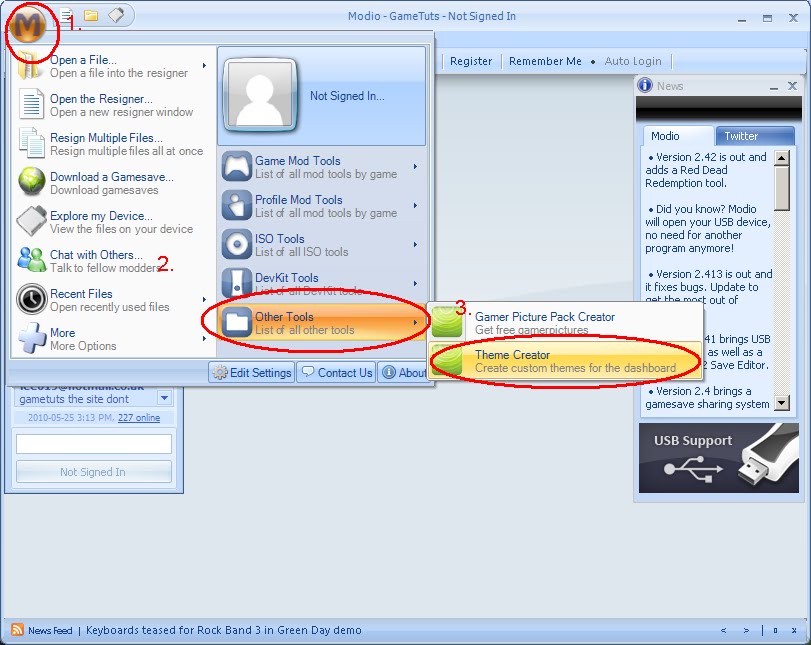Click the Gamer Picture Pack Creator green icon
Image resolution: width=811 pixels, height=645 pixels.
[x=447, y=322]
